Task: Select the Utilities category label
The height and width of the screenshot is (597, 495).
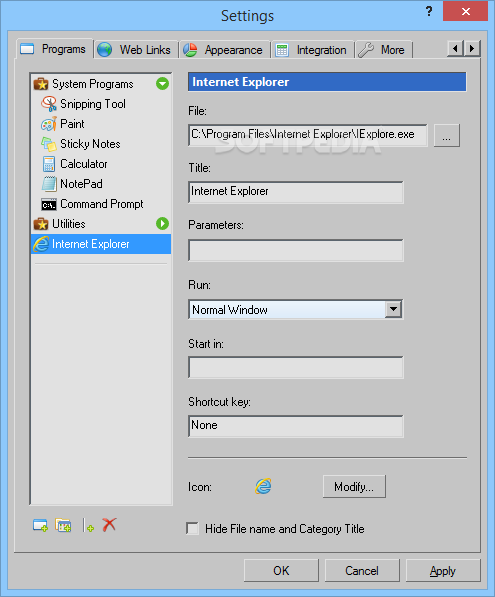Action: pyautogui.click(x=69, y=224)
